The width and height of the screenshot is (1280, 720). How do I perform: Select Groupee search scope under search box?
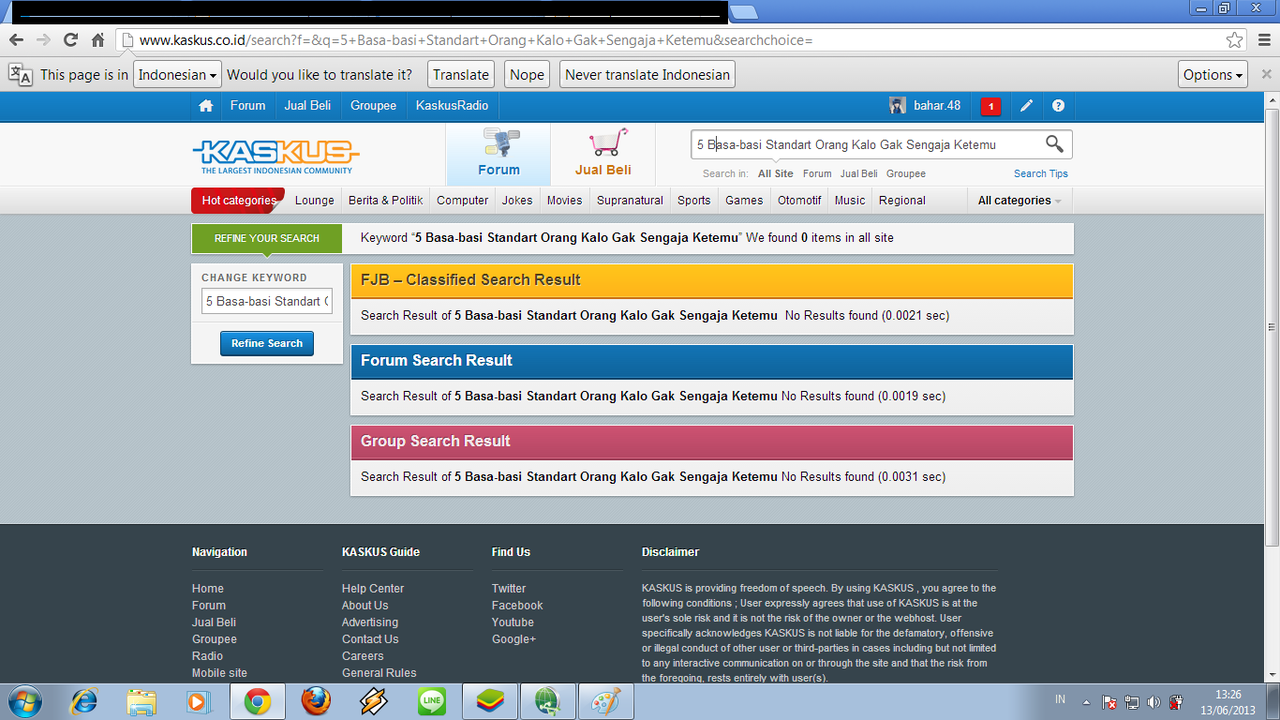[906, 174]
